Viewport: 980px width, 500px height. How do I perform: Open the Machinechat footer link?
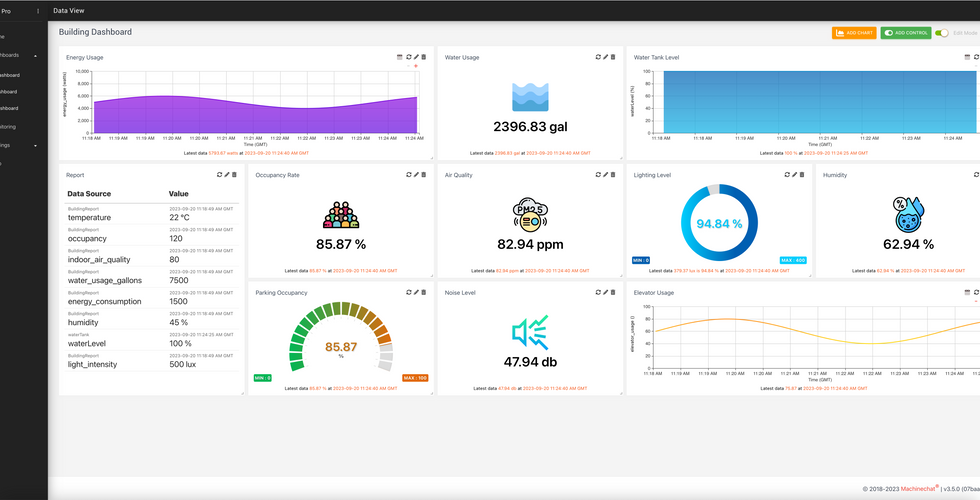[919, 489]
